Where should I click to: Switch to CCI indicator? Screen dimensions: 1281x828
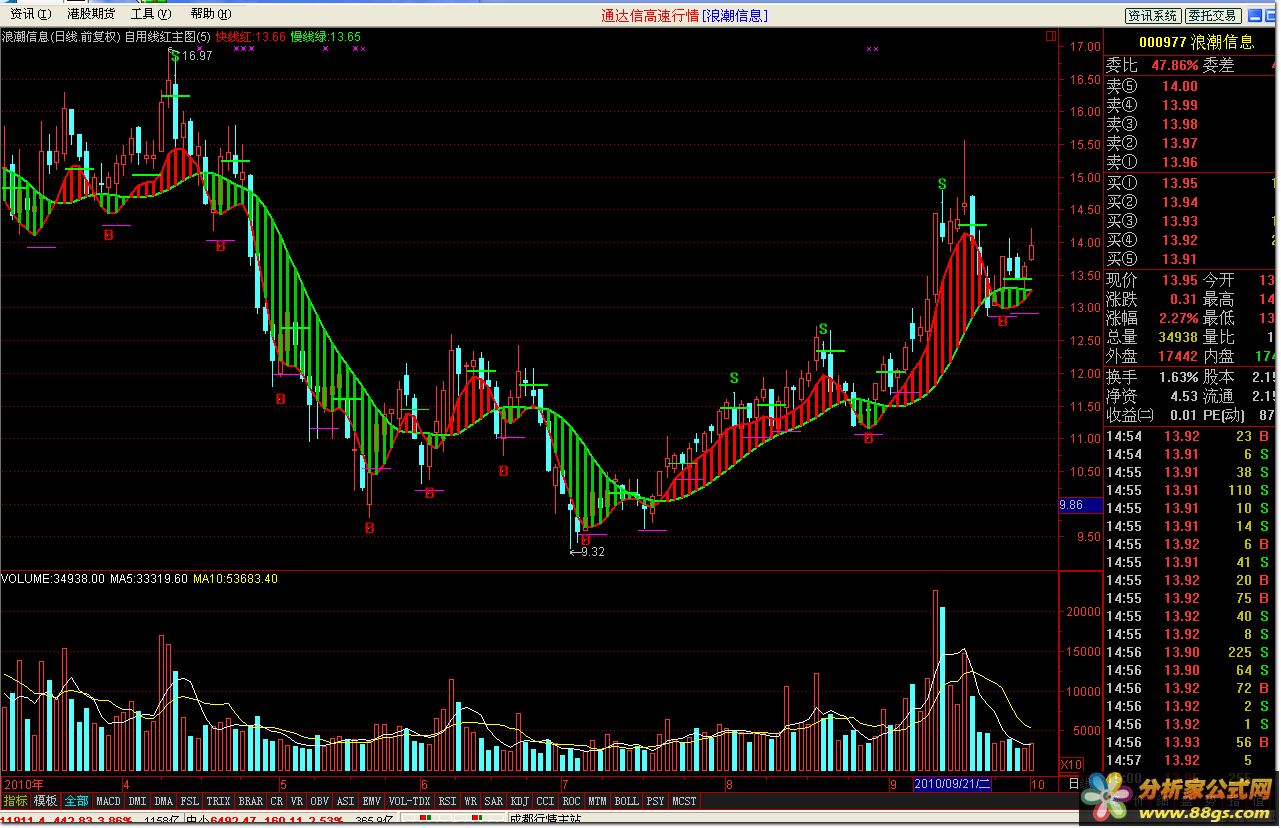click(x=545, y=801)
